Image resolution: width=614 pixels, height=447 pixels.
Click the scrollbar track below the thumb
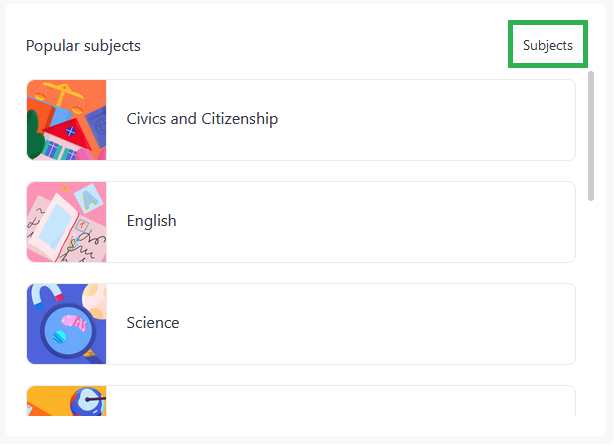[x=591, y=307]
